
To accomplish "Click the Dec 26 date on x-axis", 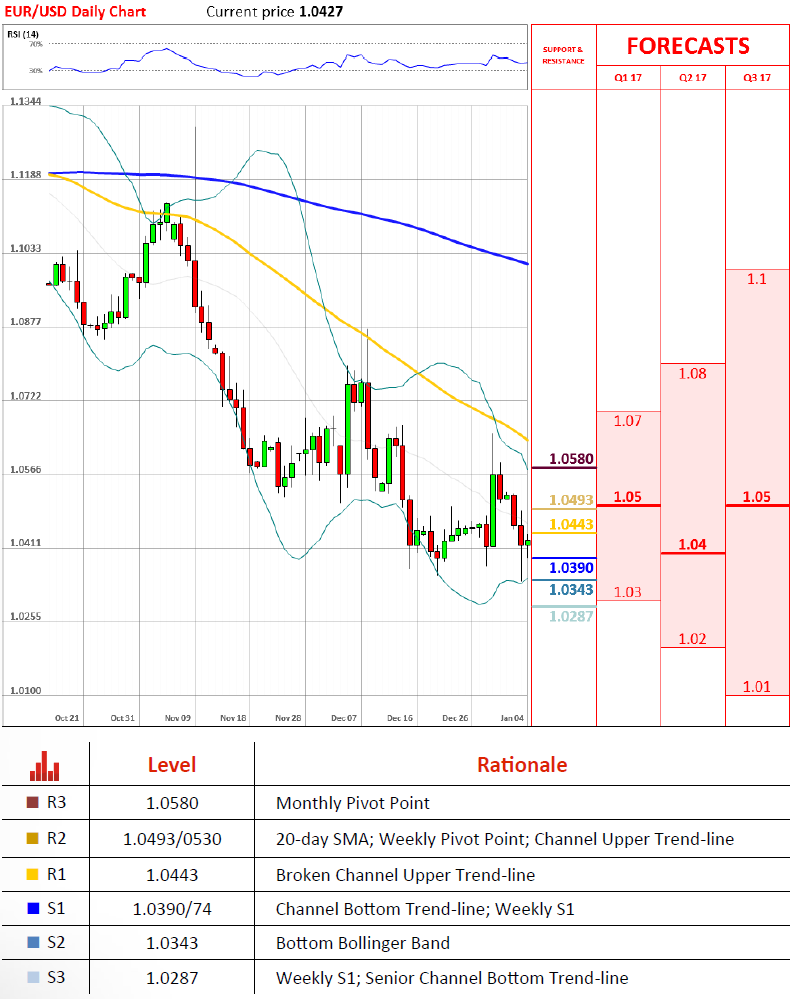I will tap(455, 718).
